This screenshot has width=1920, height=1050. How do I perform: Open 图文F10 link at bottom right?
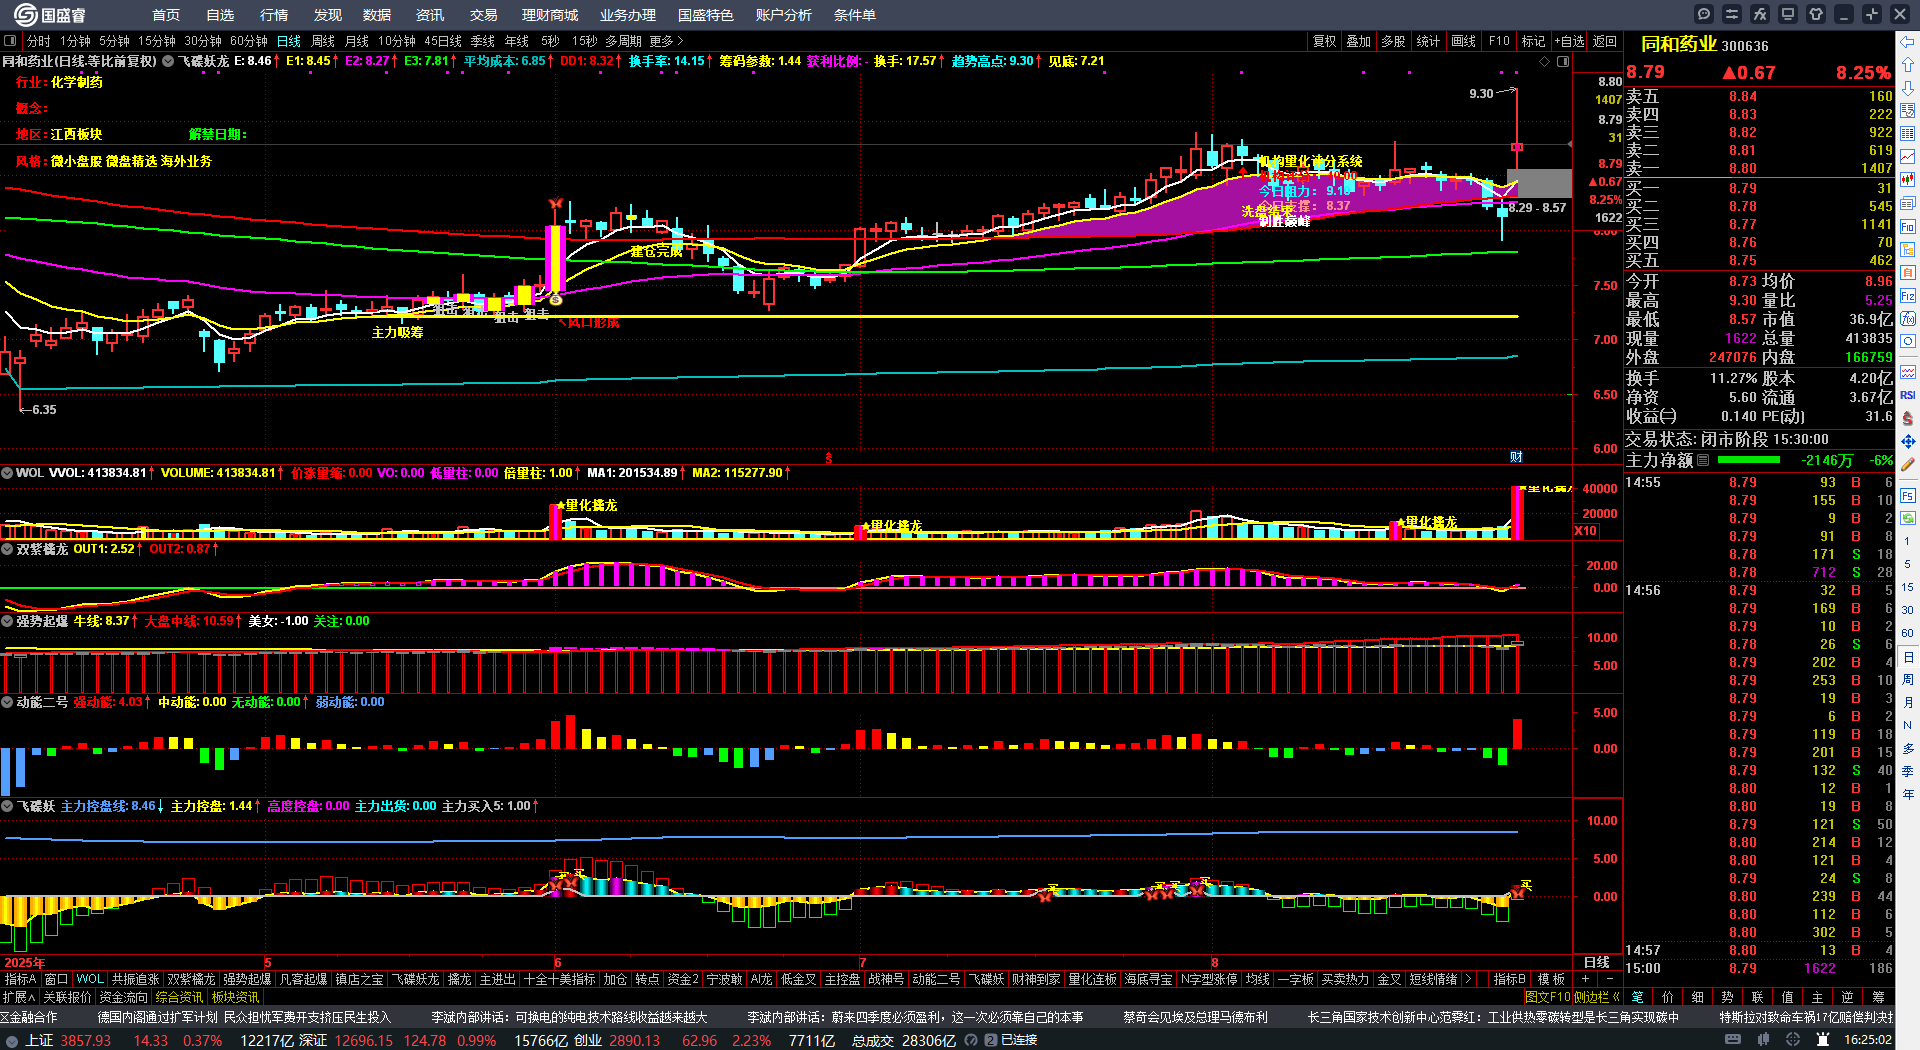(1548, 997)
